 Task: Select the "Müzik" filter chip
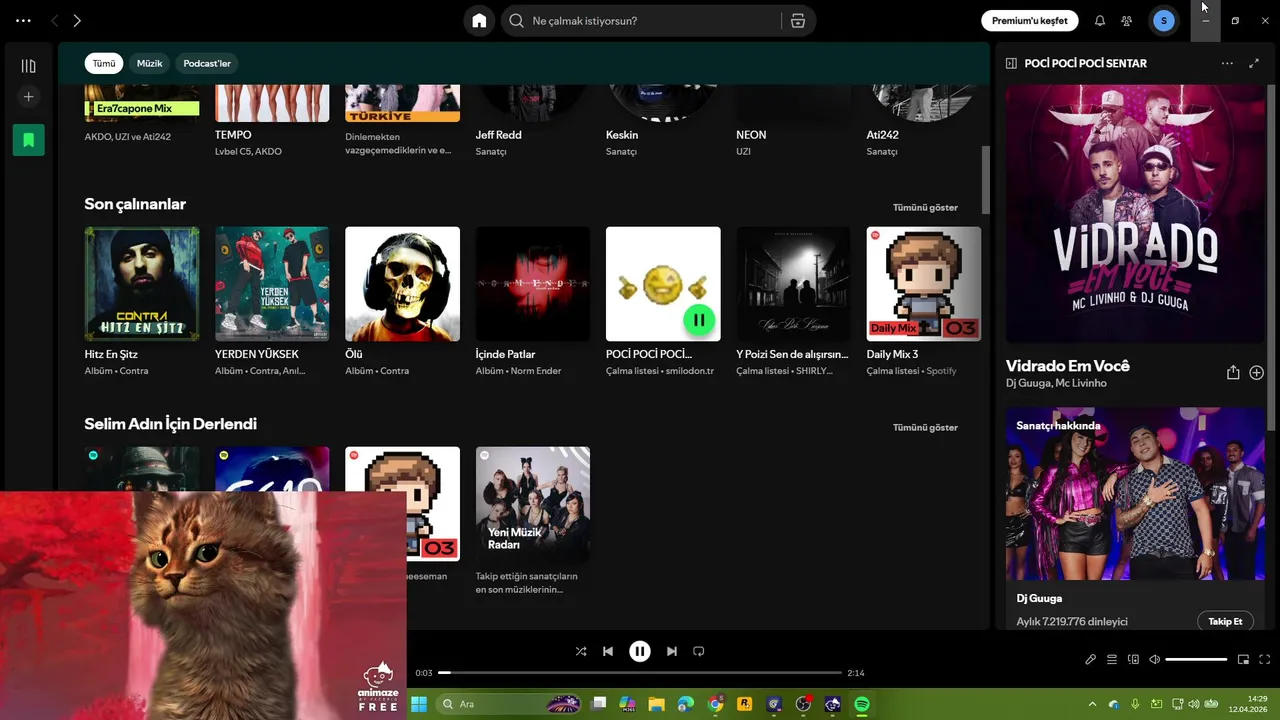[149, 63]
